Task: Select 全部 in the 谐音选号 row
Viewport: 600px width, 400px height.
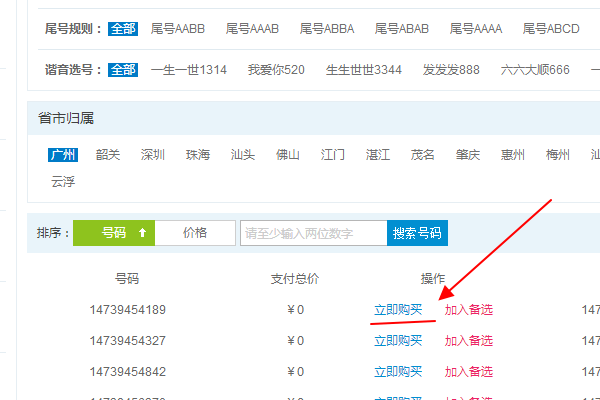Action: click(122, 70)
